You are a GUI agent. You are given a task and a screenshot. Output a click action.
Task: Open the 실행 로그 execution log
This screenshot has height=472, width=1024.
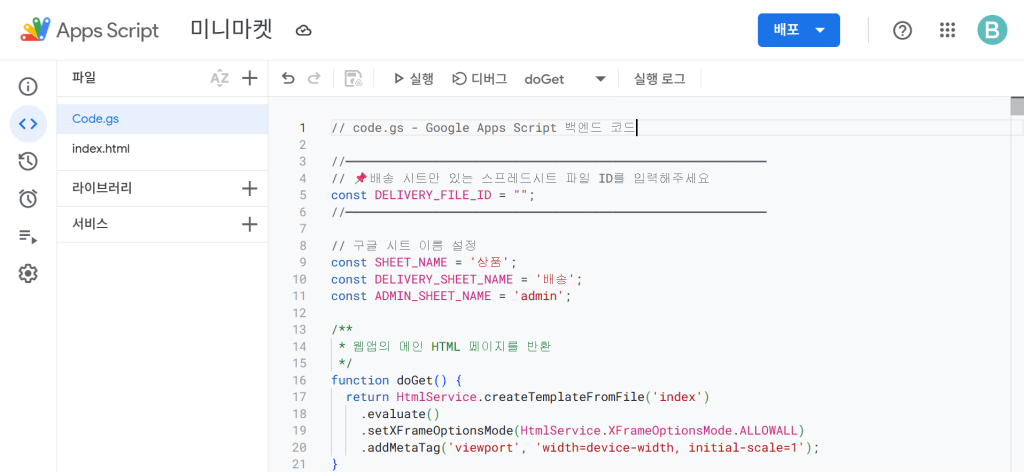coord(659,78)
